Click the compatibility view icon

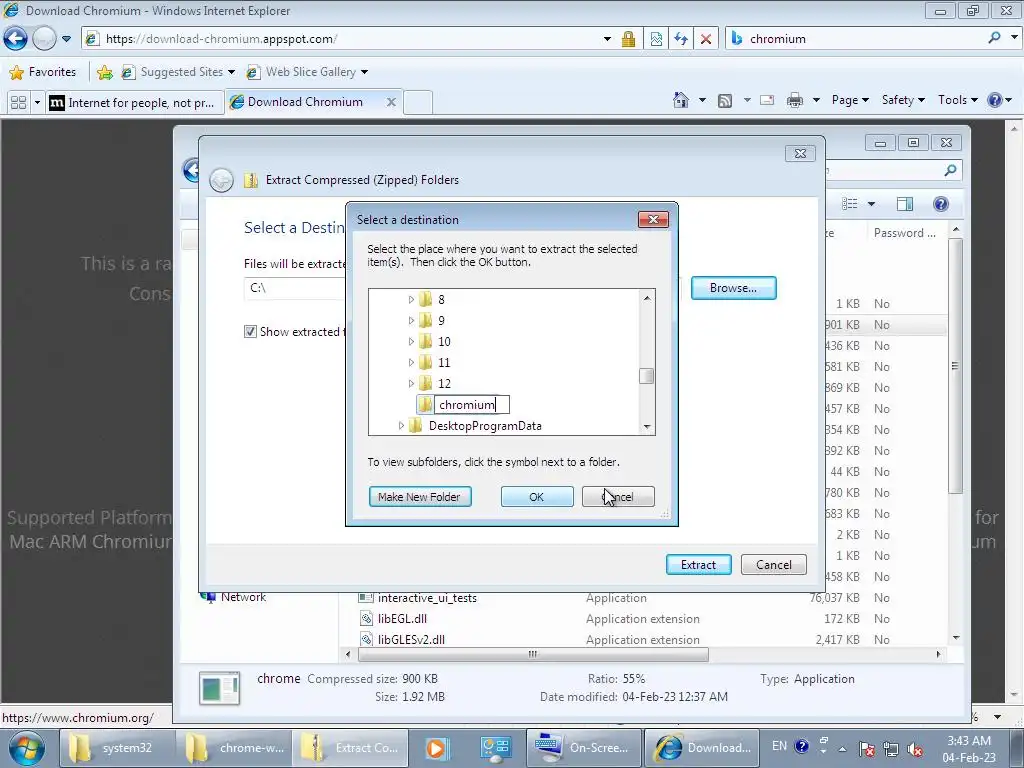click(x=656, y=39)
